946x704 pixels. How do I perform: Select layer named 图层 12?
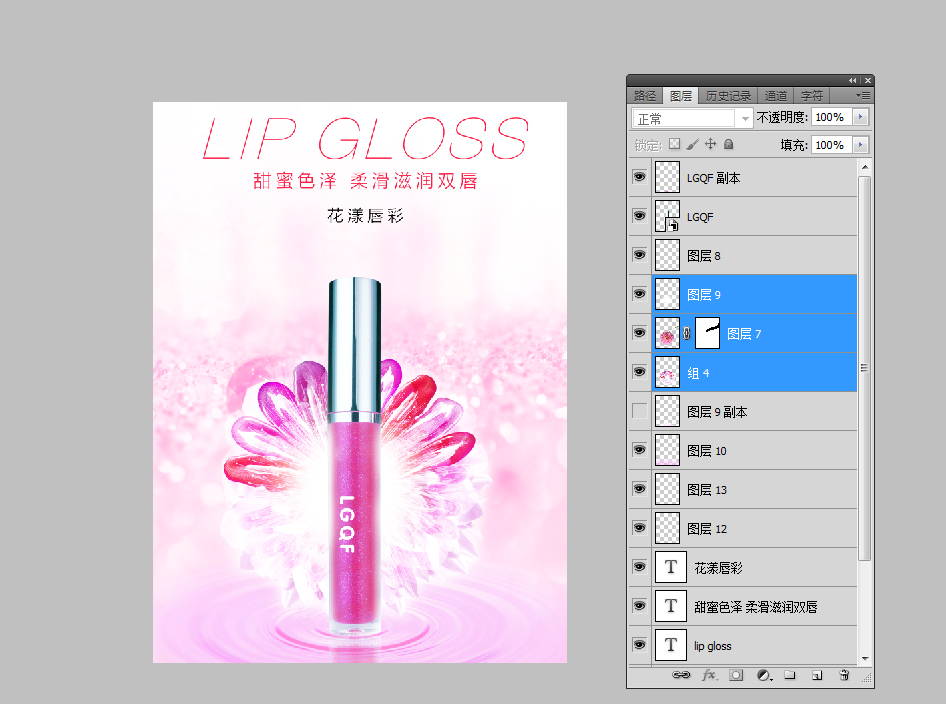707,529
